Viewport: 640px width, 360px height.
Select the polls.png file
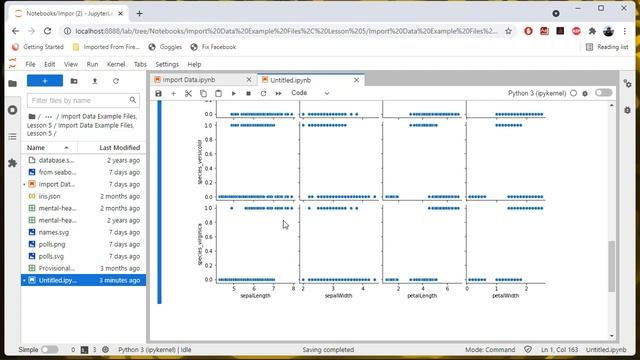pos(83,244)
